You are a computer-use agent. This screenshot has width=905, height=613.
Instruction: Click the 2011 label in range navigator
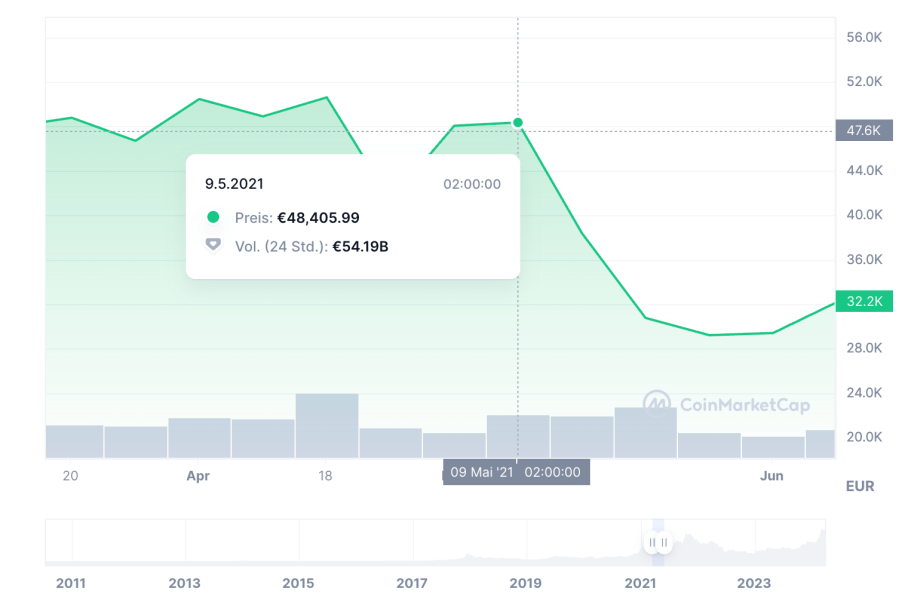point(71,583)
